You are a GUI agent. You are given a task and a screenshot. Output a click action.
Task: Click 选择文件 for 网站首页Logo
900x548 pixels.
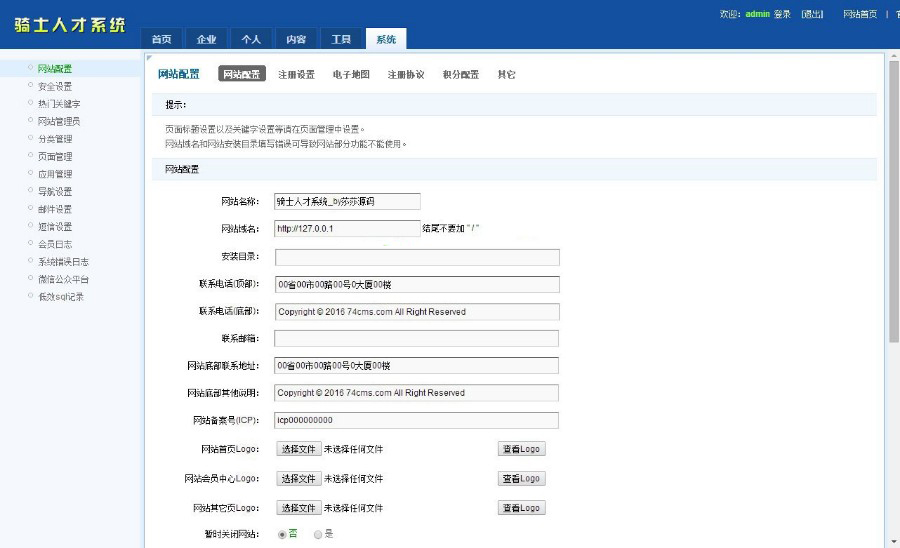pyautogui.click(x=298, y=449)
